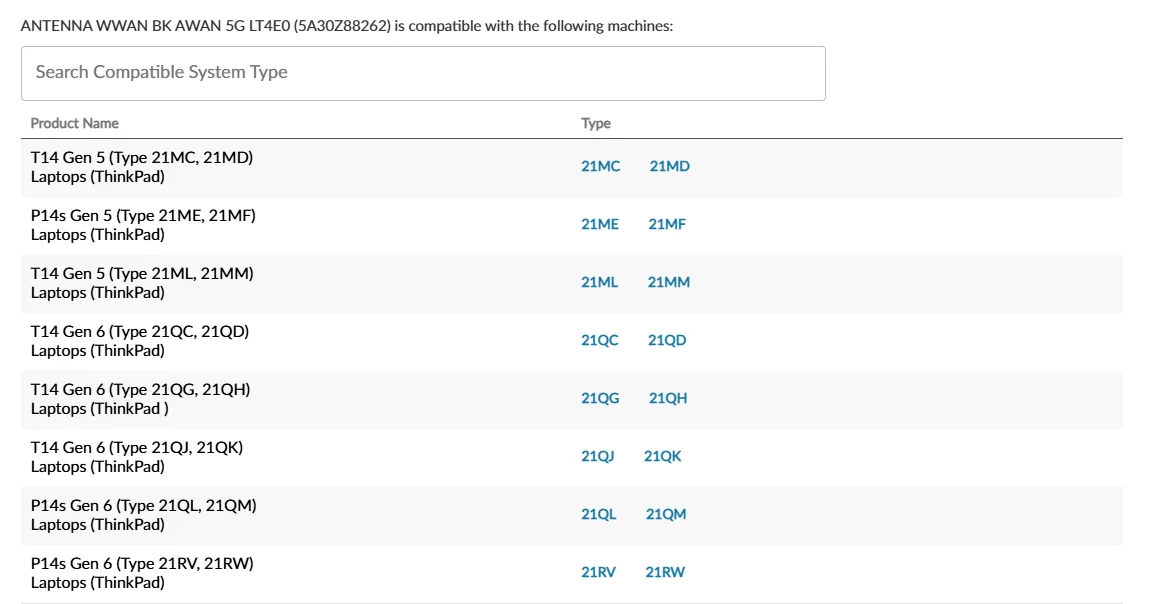The image size is (1155, 604).
Task: Click the 21RW type link
Action: point(665,572)
